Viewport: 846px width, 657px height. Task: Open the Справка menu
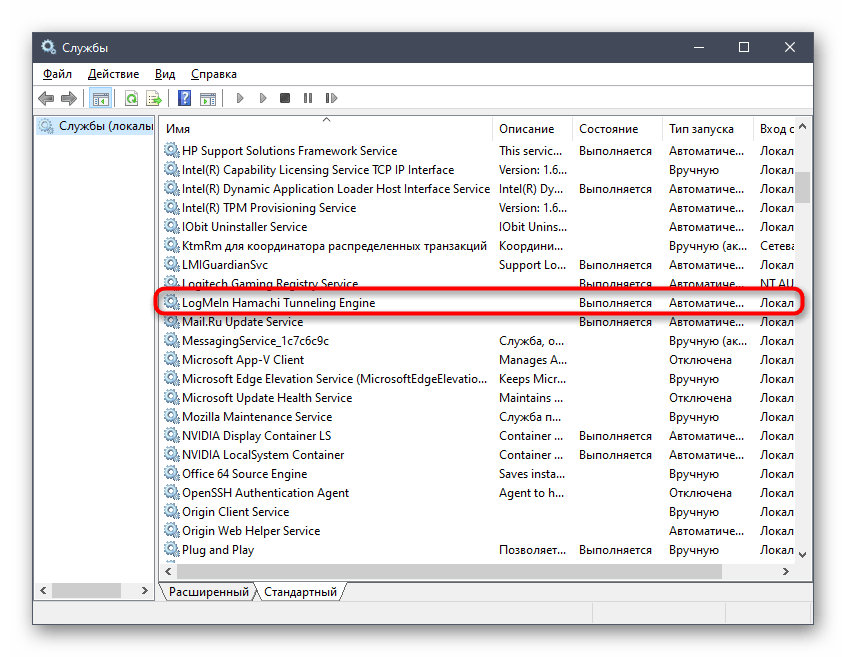[x=214, y=74]
